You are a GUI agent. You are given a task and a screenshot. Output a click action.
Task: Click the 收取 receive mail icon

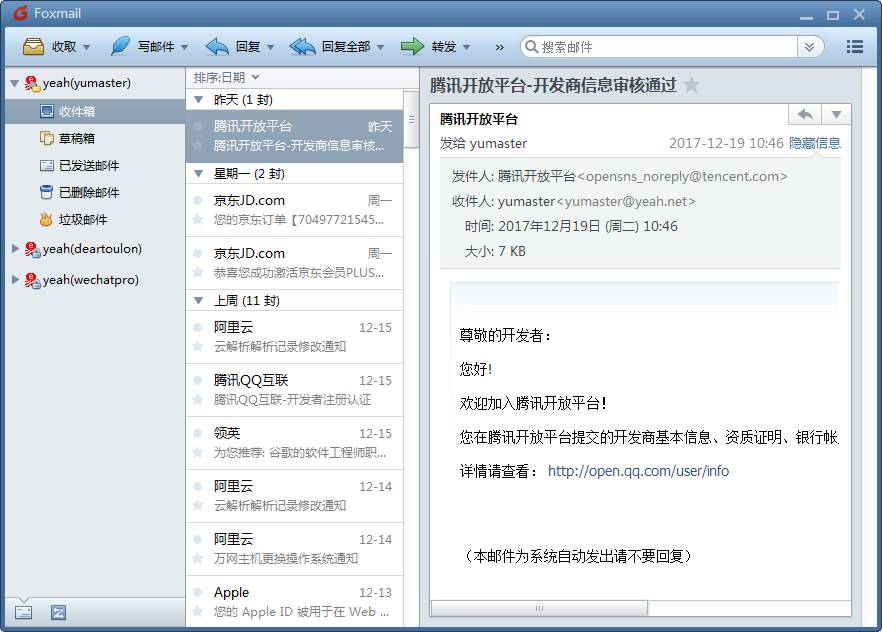coord(33,46)
